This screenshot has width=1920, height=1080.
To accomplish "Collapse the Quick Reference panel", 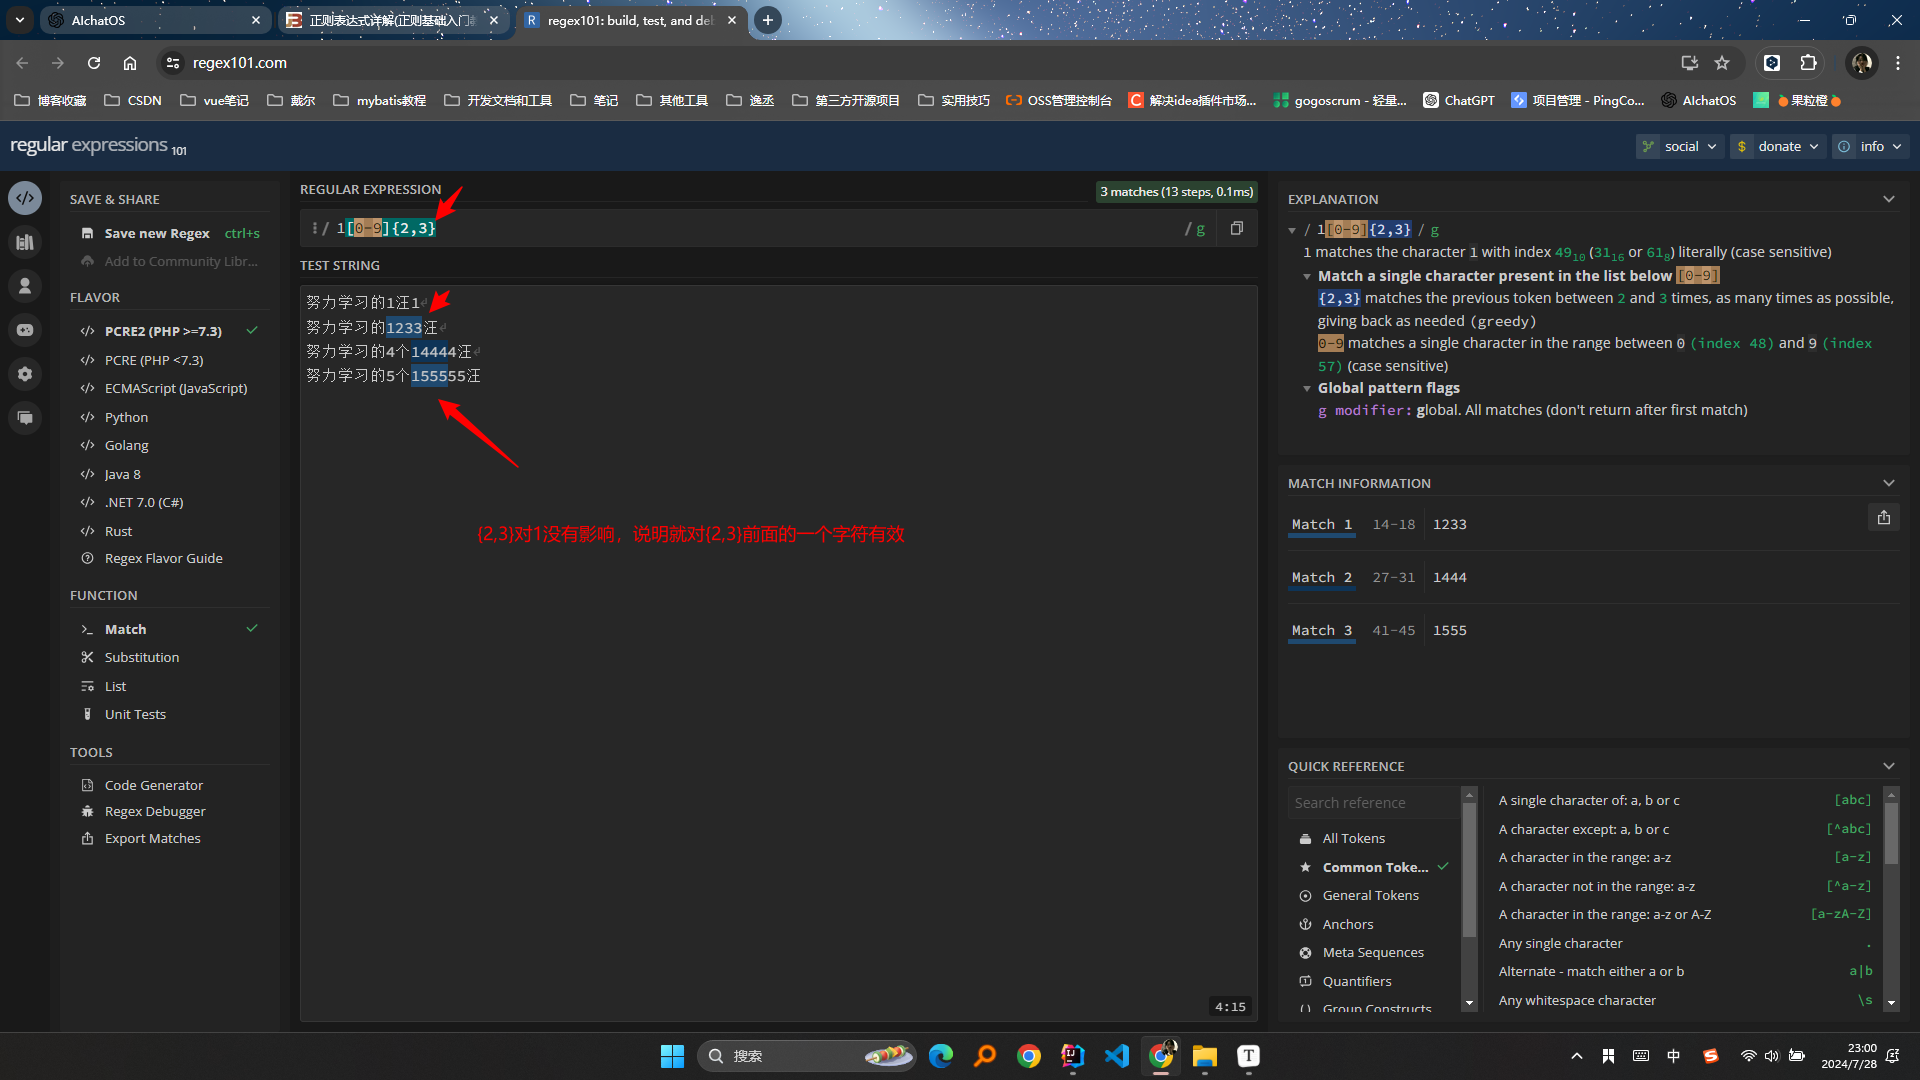I will tap(1888, 766).
